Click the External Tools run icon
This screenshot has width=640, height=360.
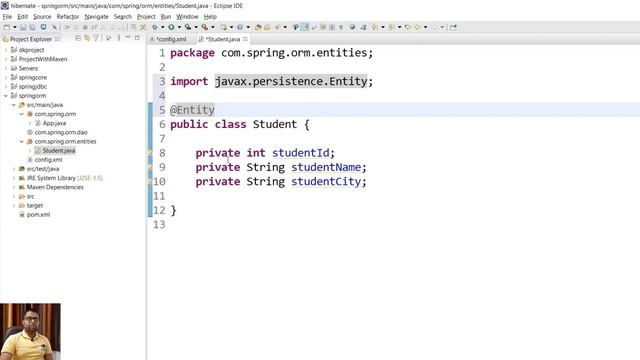pyautogui.click(x=204, y=27)
